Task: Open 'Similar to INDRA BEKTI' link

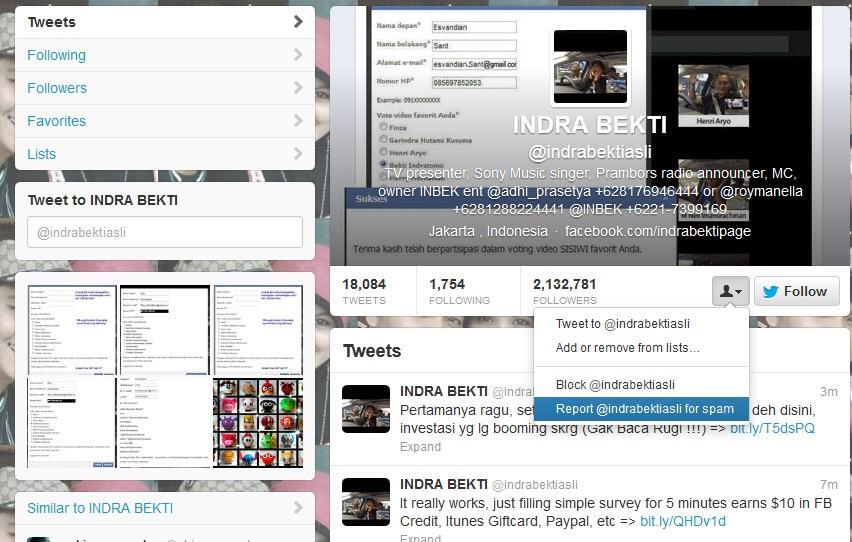Action: click(x=100, y=508)
